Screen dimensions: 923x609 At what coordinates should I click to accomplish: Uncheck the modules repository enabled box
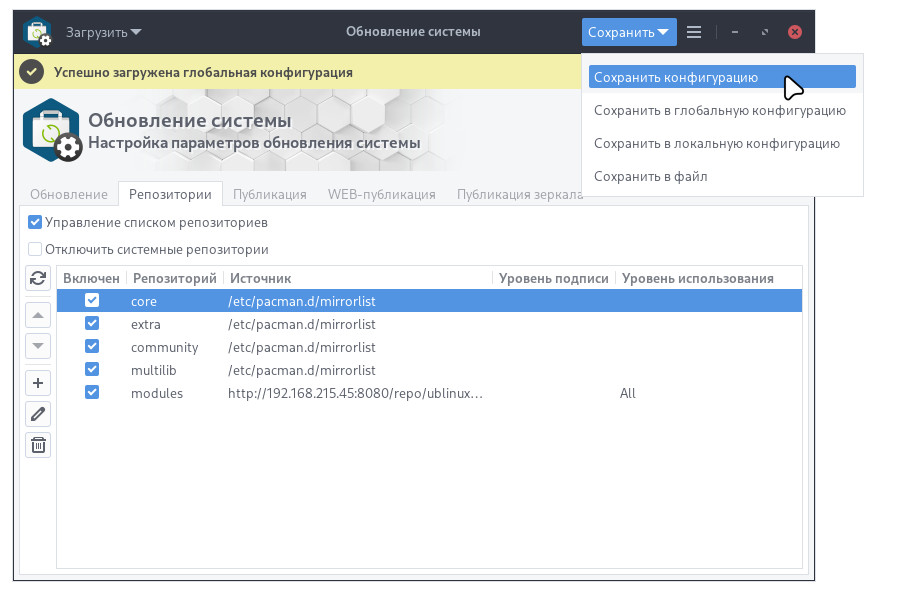[x=92, y=392]
